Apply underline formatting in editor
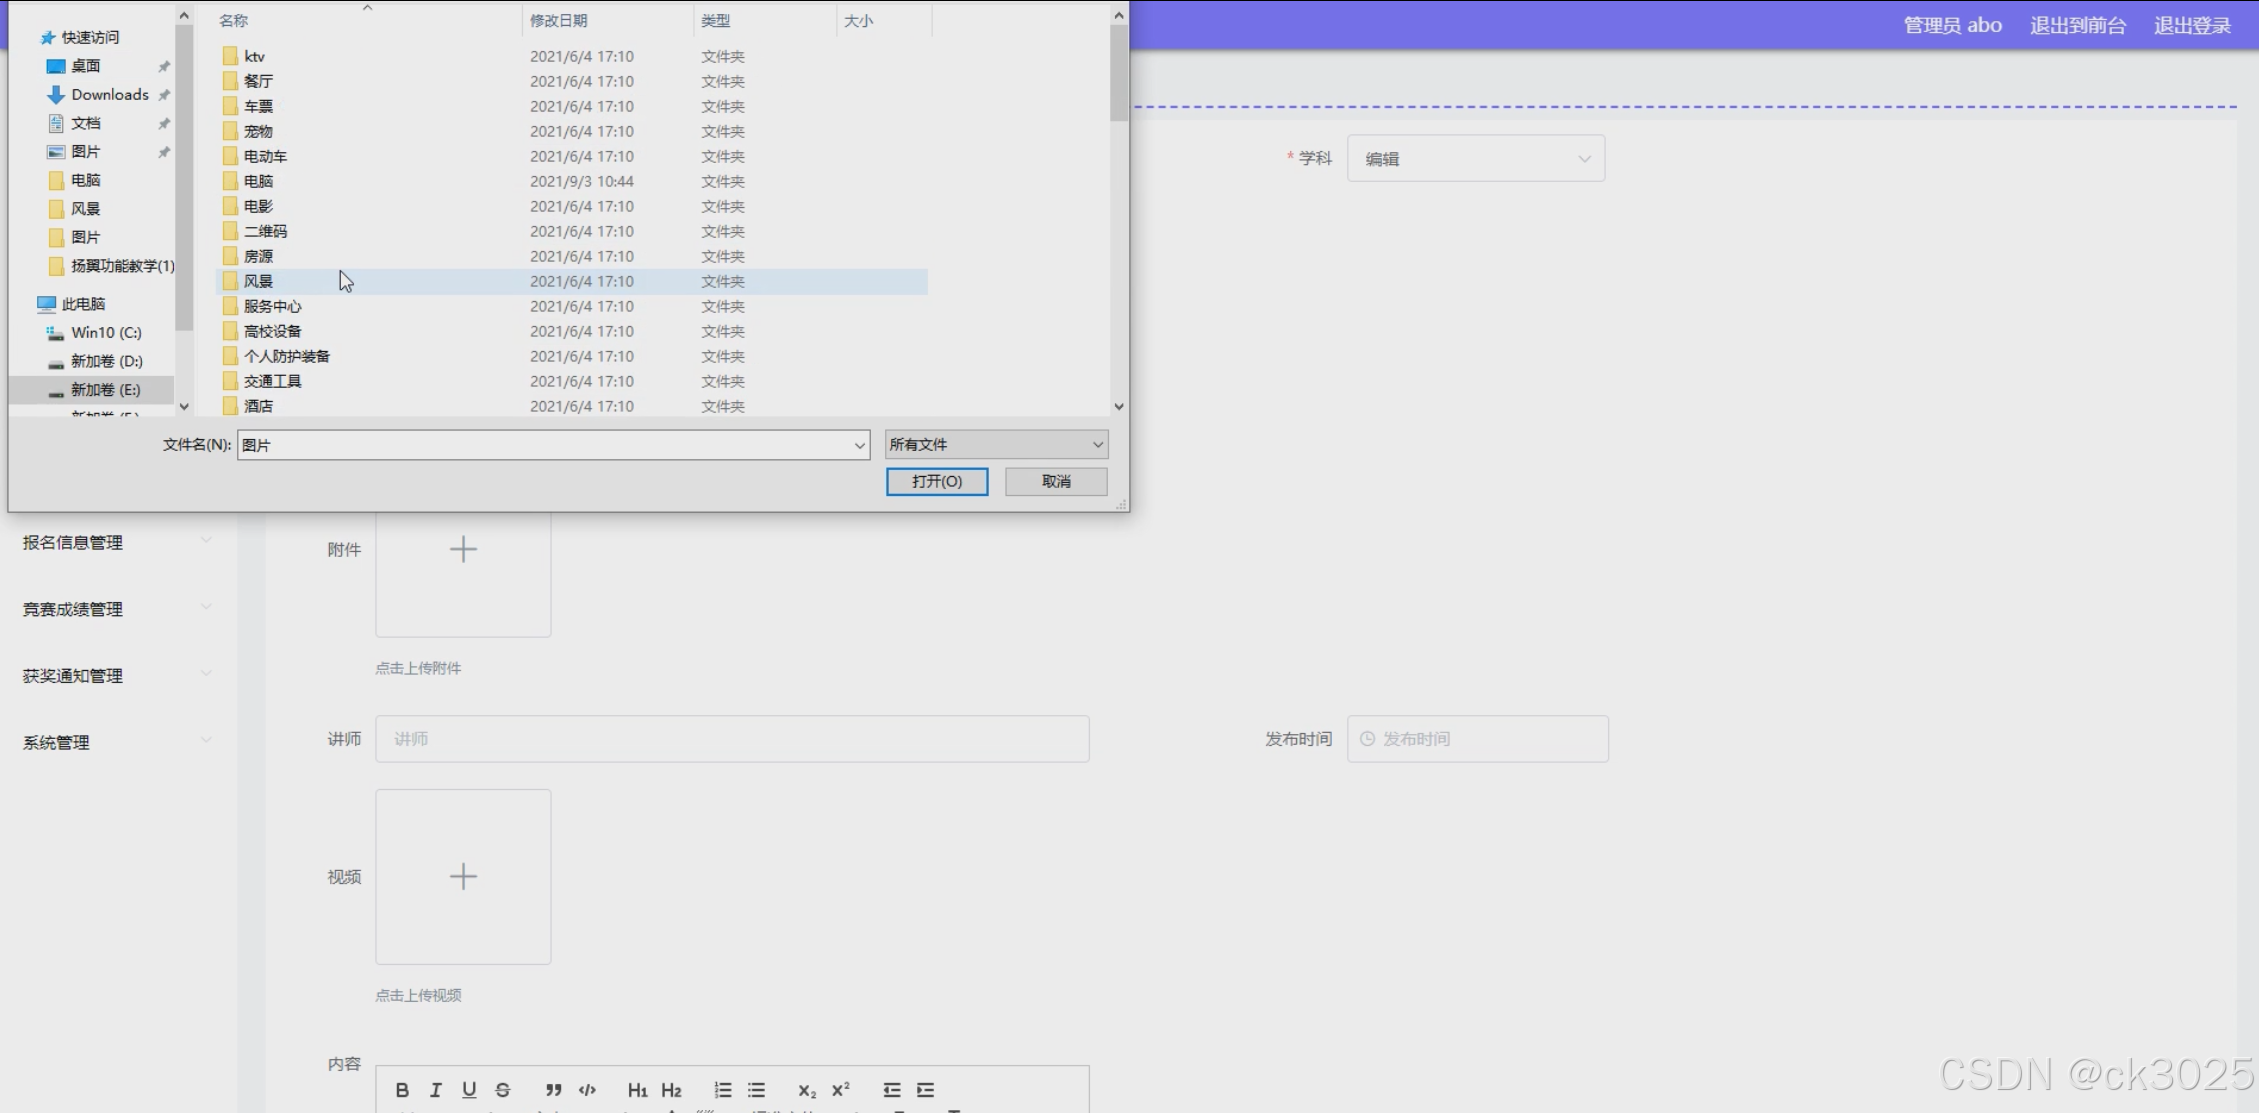Viewport: 2259px width, 1113px height. [469, 1090]
